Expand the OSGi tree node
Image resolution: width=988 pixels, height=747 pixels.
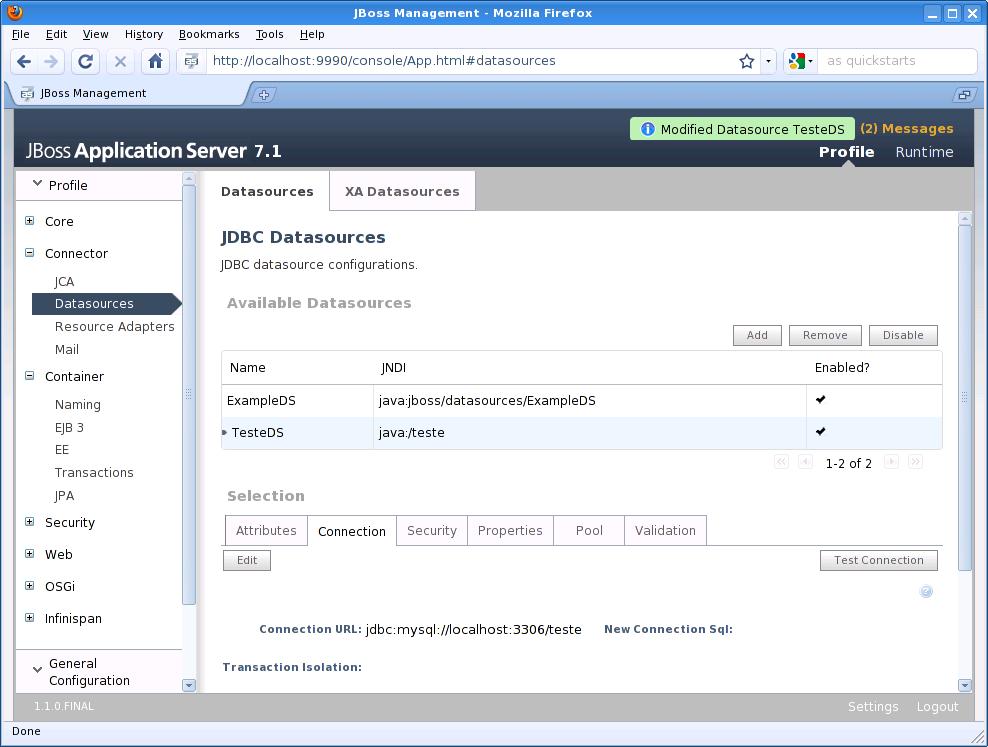[30, 586]
